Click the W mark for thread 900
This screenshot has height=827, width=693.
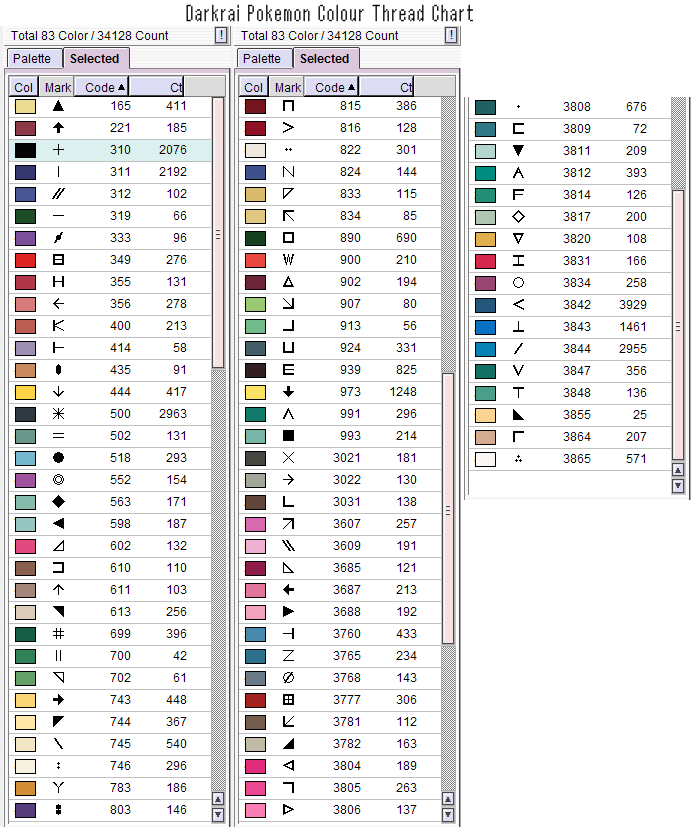(288, 260)
